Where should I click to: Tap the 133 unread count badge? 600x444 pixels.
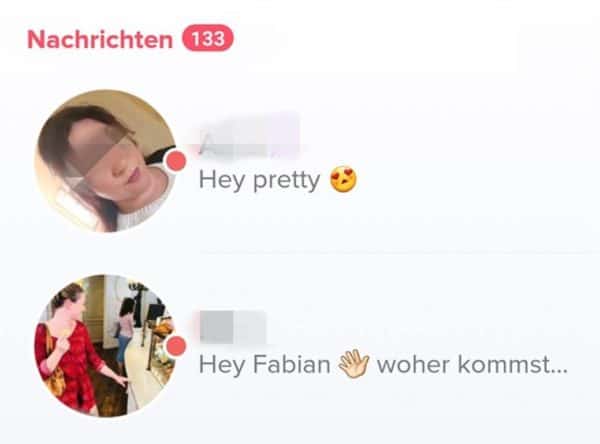tap(208, 38)
